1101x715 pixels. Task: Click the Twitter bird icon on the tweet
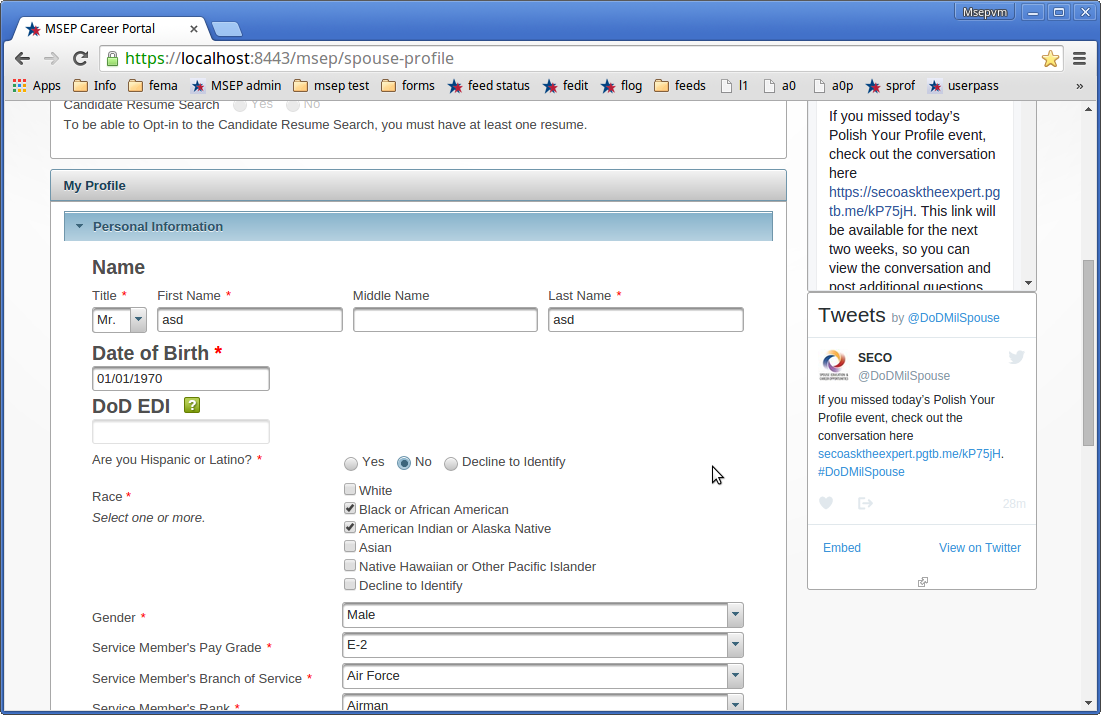point(1016,357)
